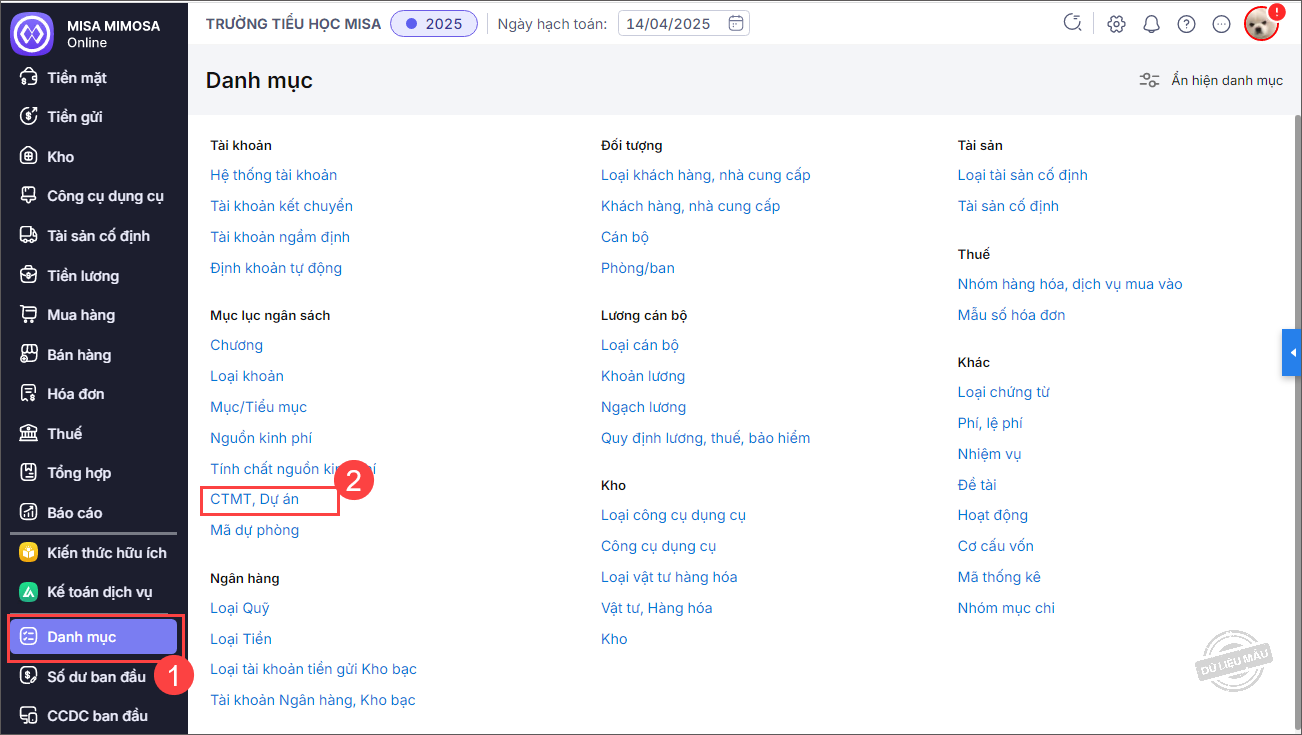
Task: Open the CTMT, Dự án link
Action: (x=254, y=498)
